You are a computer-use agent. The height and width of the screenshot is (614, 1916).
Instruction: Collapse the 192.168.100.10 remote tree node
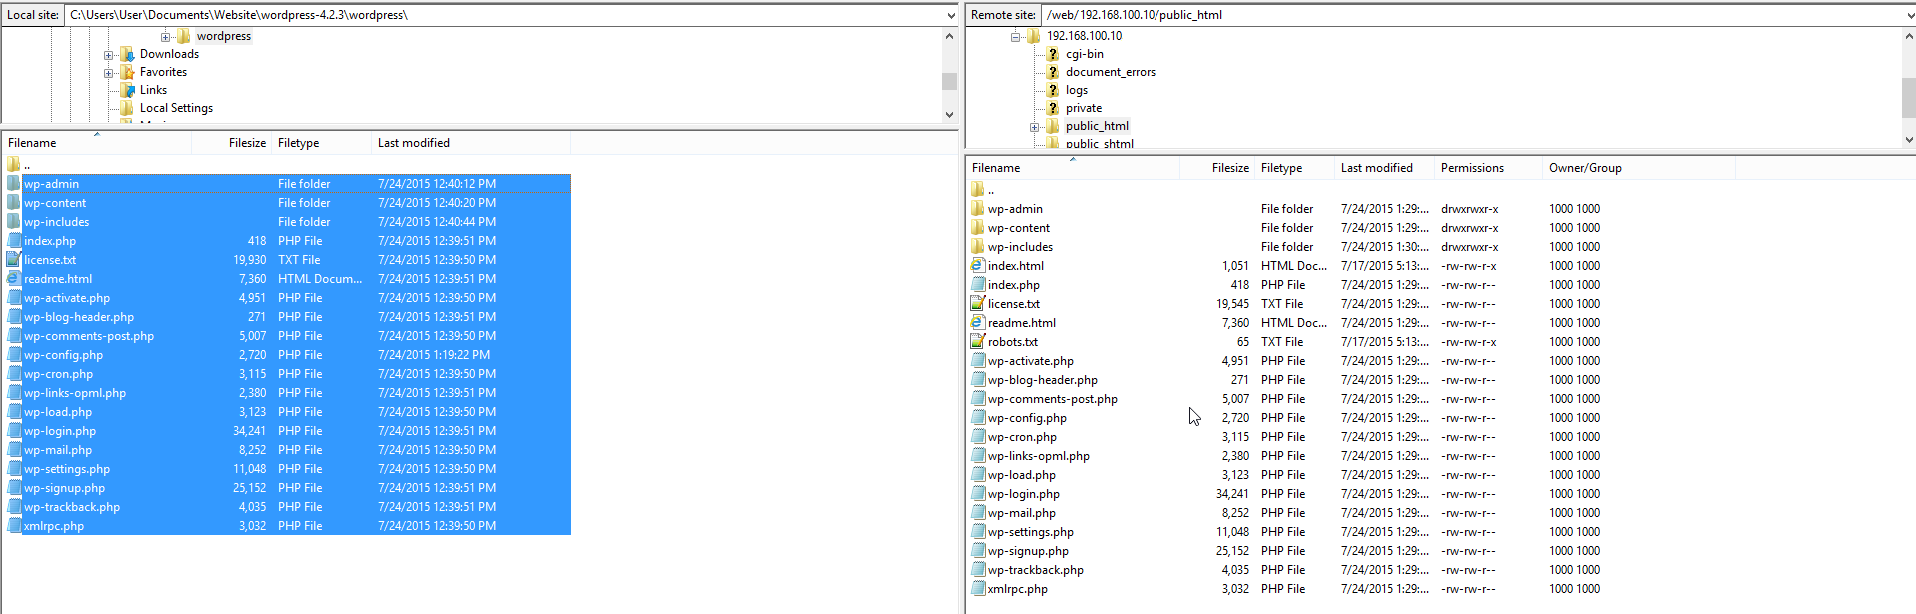click(1015, 36)
